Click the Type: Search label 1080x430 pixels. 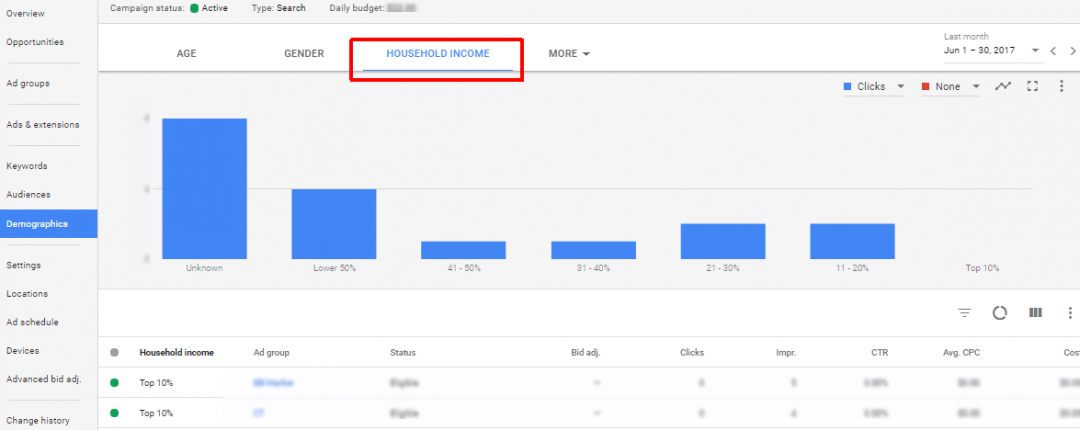pyautogui.click(x=280, y=8)
